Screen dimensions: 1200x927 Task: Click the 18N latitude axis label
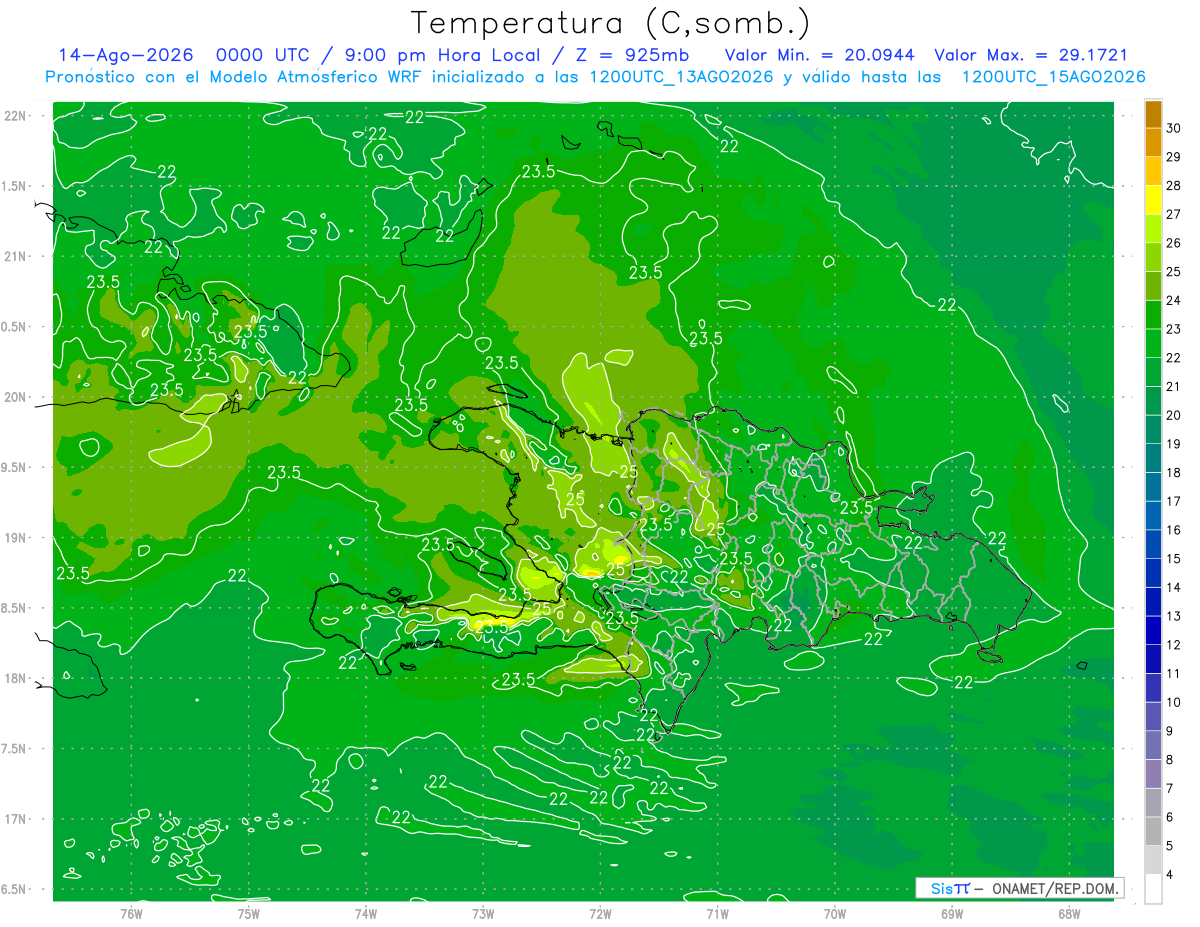[x=16, y=678]
